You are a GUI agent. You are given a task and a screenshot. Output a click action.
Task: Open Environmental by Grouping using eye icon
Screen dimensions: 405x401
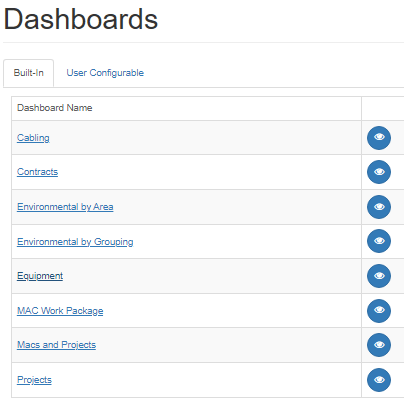point(379,241)
